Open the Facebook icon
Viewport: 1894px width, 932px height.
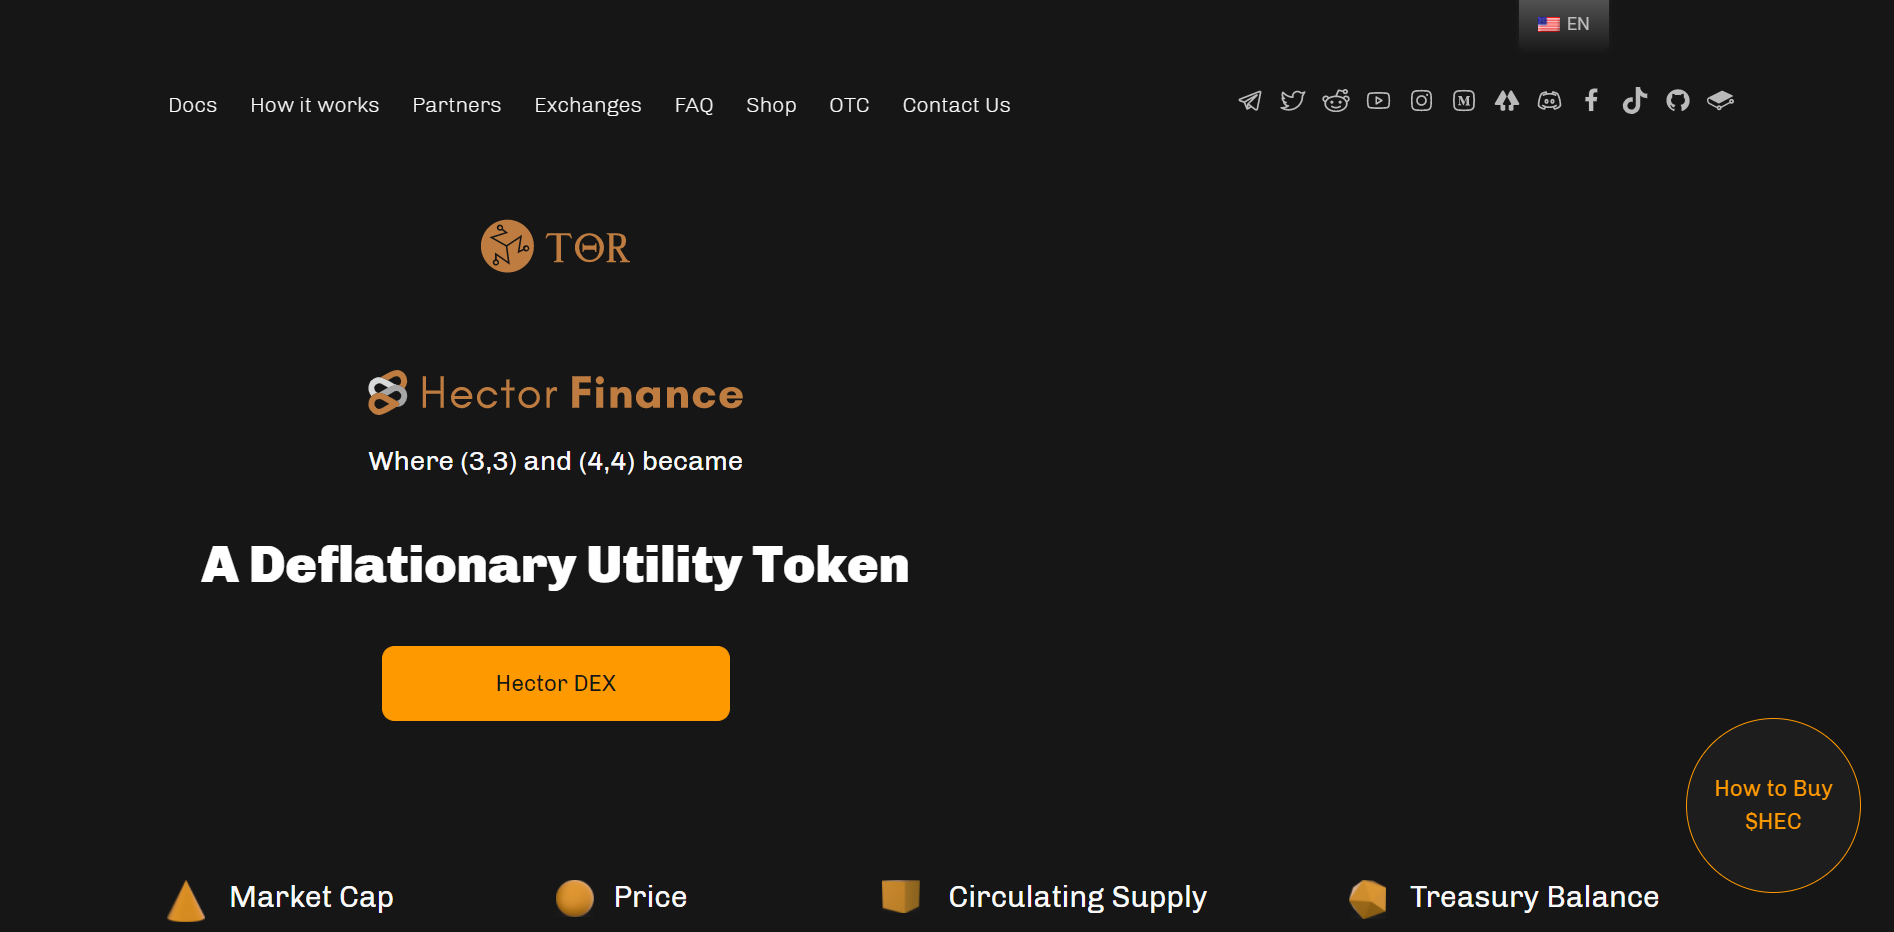click(x=1592, y=101)
